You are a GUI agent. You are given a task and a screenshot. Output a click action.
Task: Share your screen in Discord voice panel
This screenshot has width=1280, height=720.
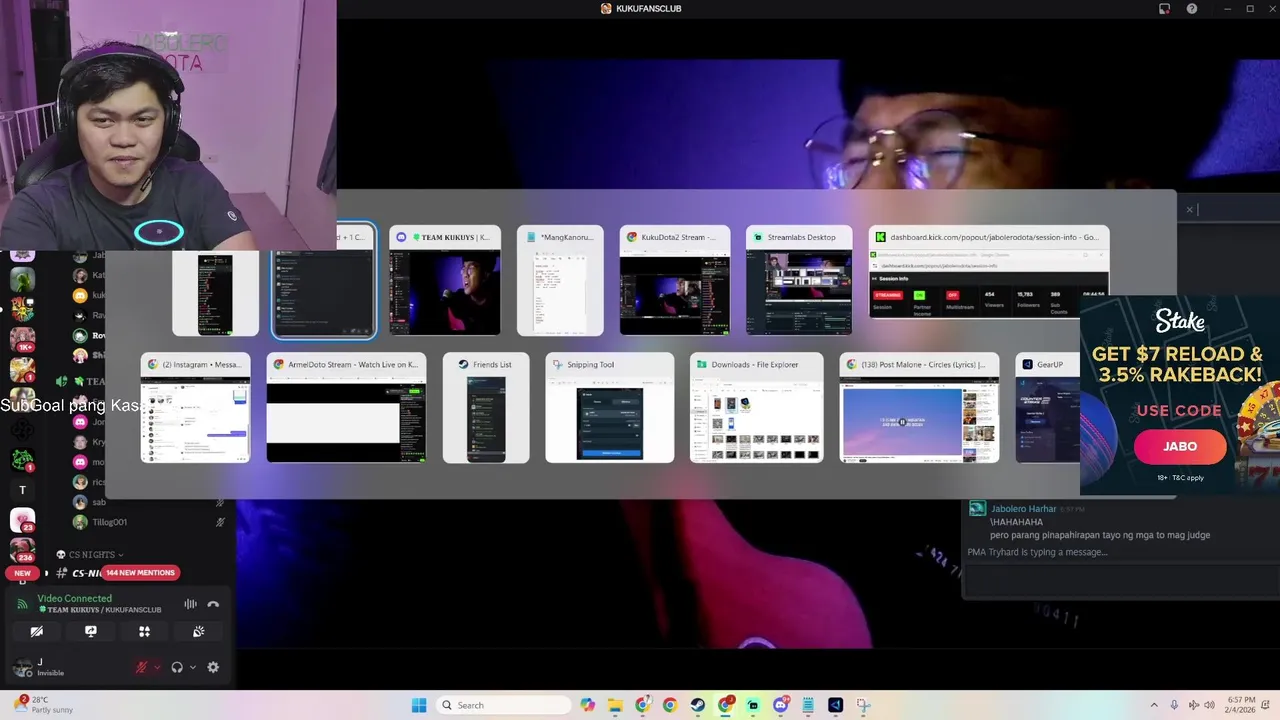[90, 631]
